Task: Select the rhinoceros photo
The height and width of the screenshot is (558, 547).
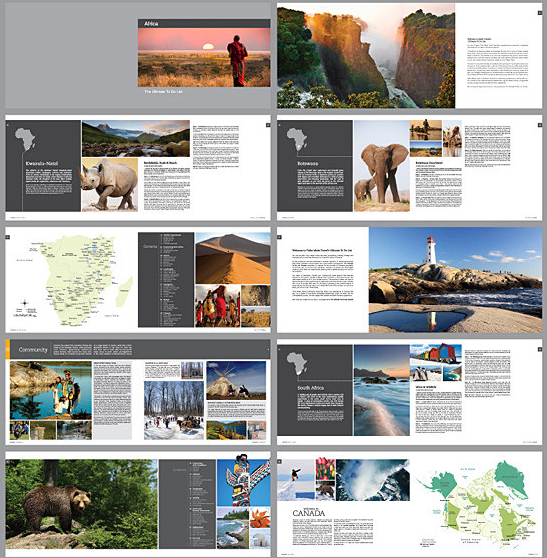Action: (110, 185)
